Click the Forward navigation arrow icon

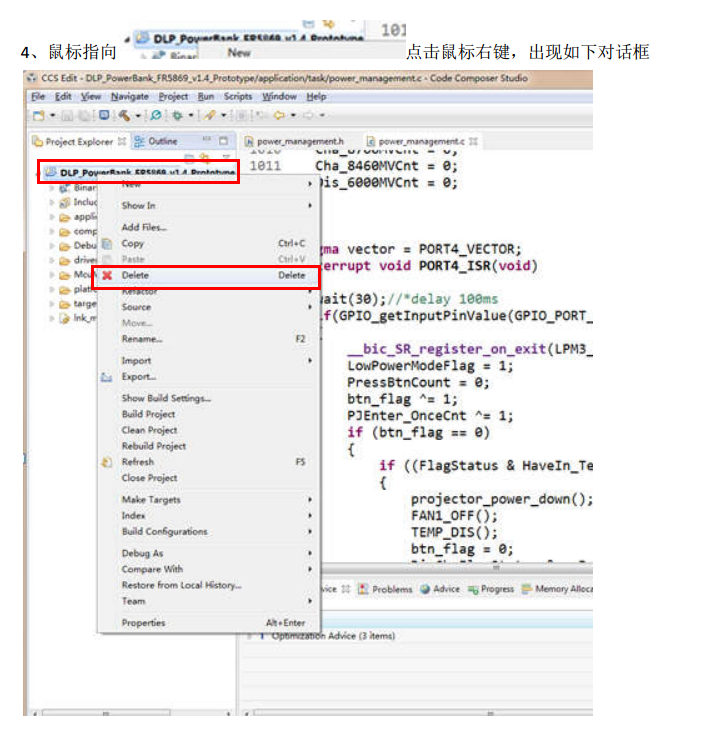pyautogui.click(x=309, y=115)
